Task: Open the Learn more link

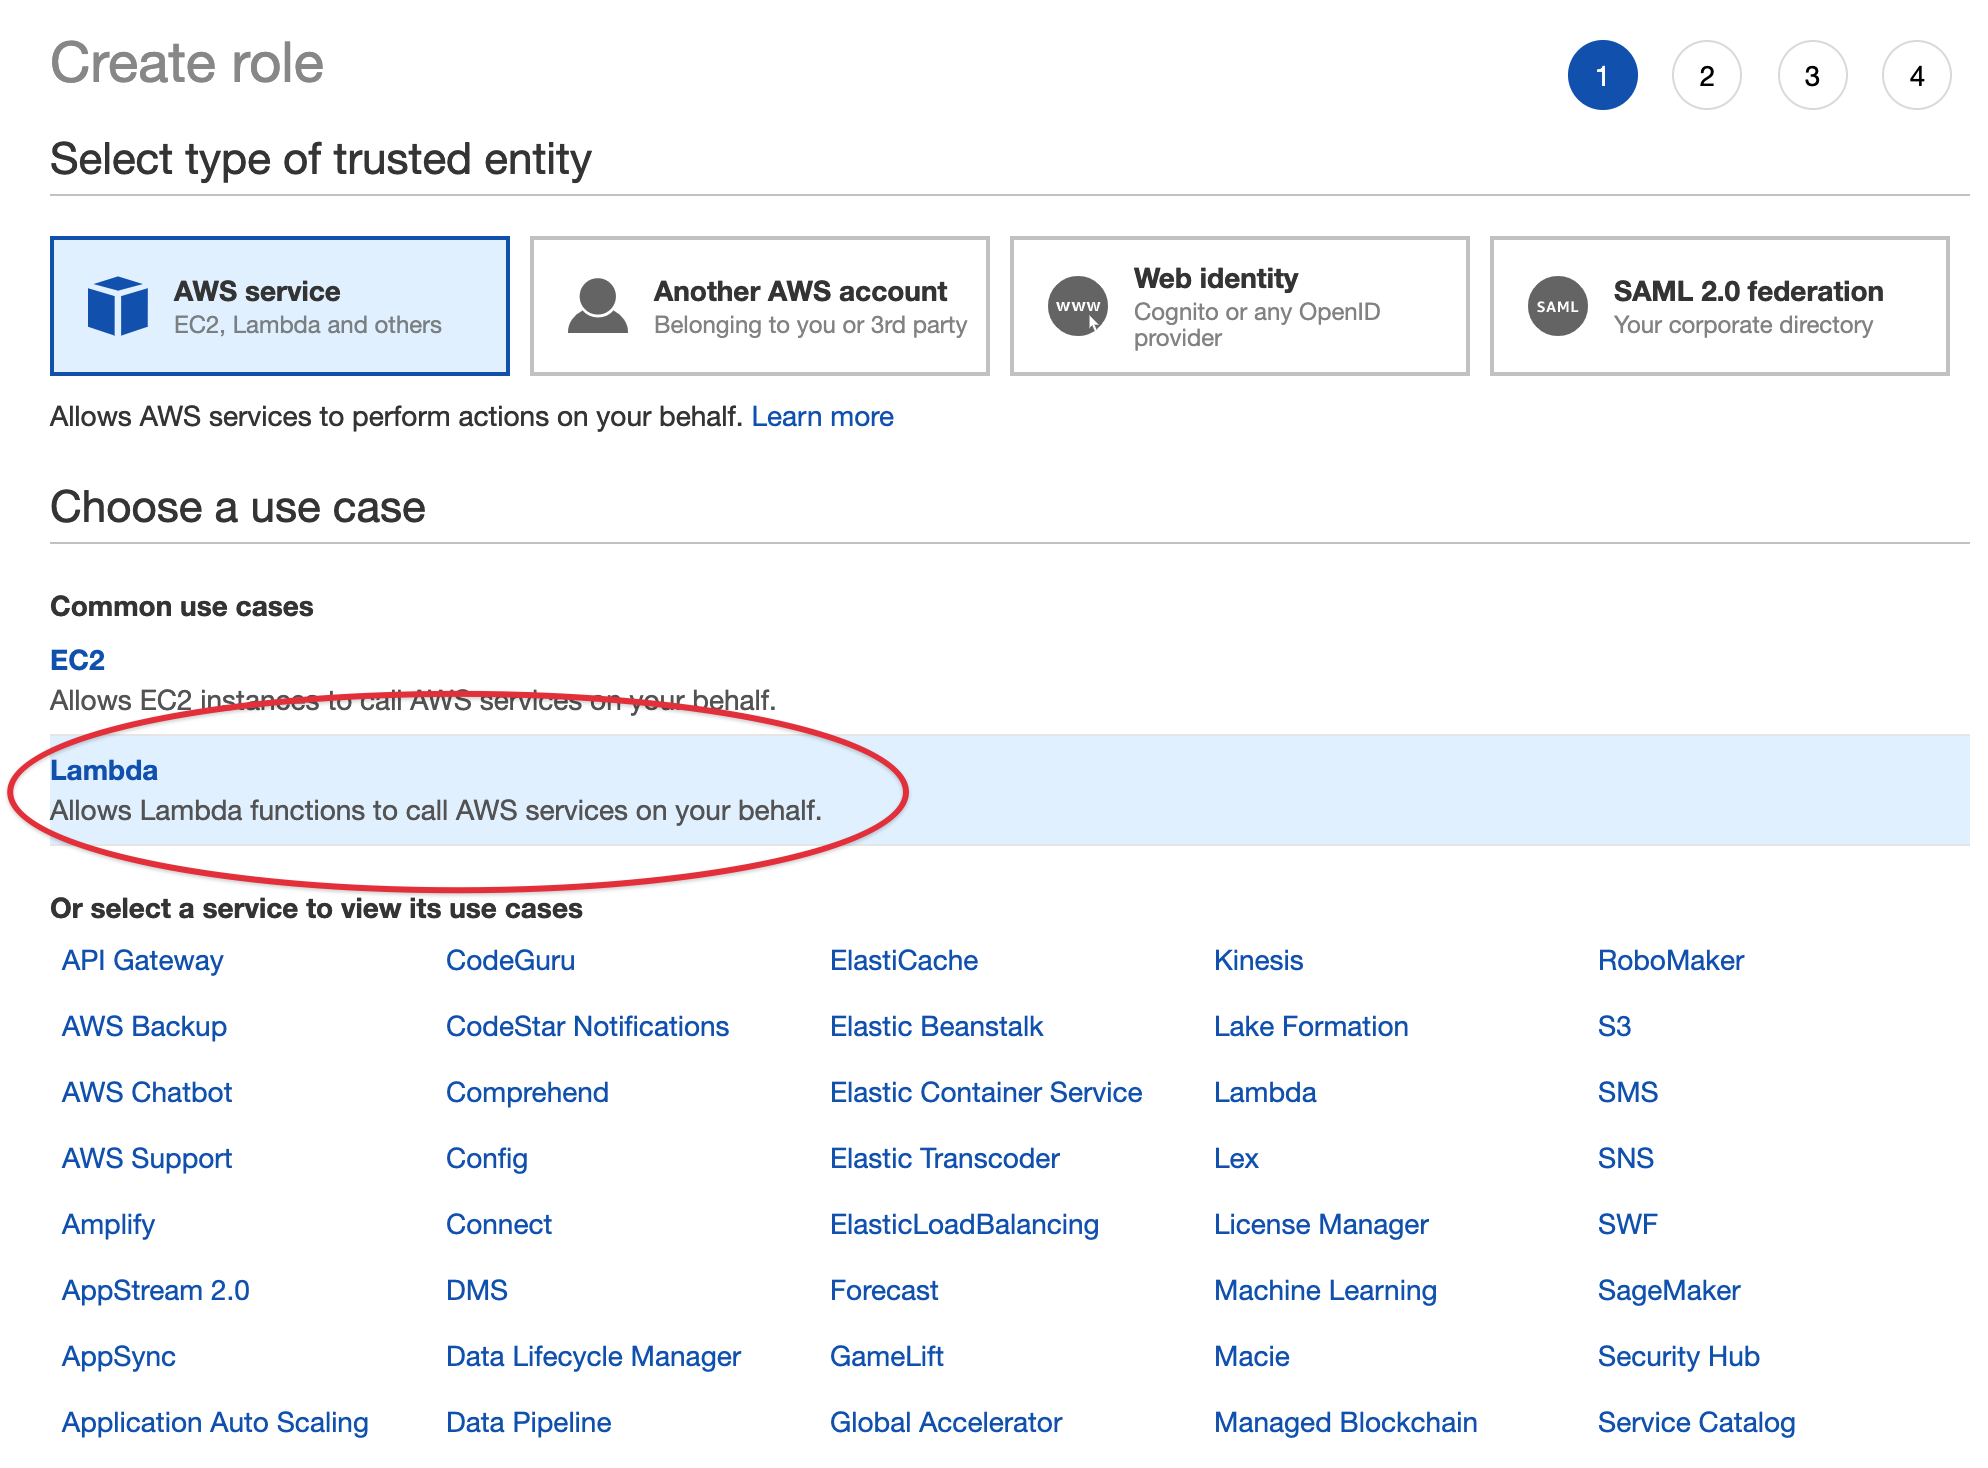Action: click(x=822, y=416)
